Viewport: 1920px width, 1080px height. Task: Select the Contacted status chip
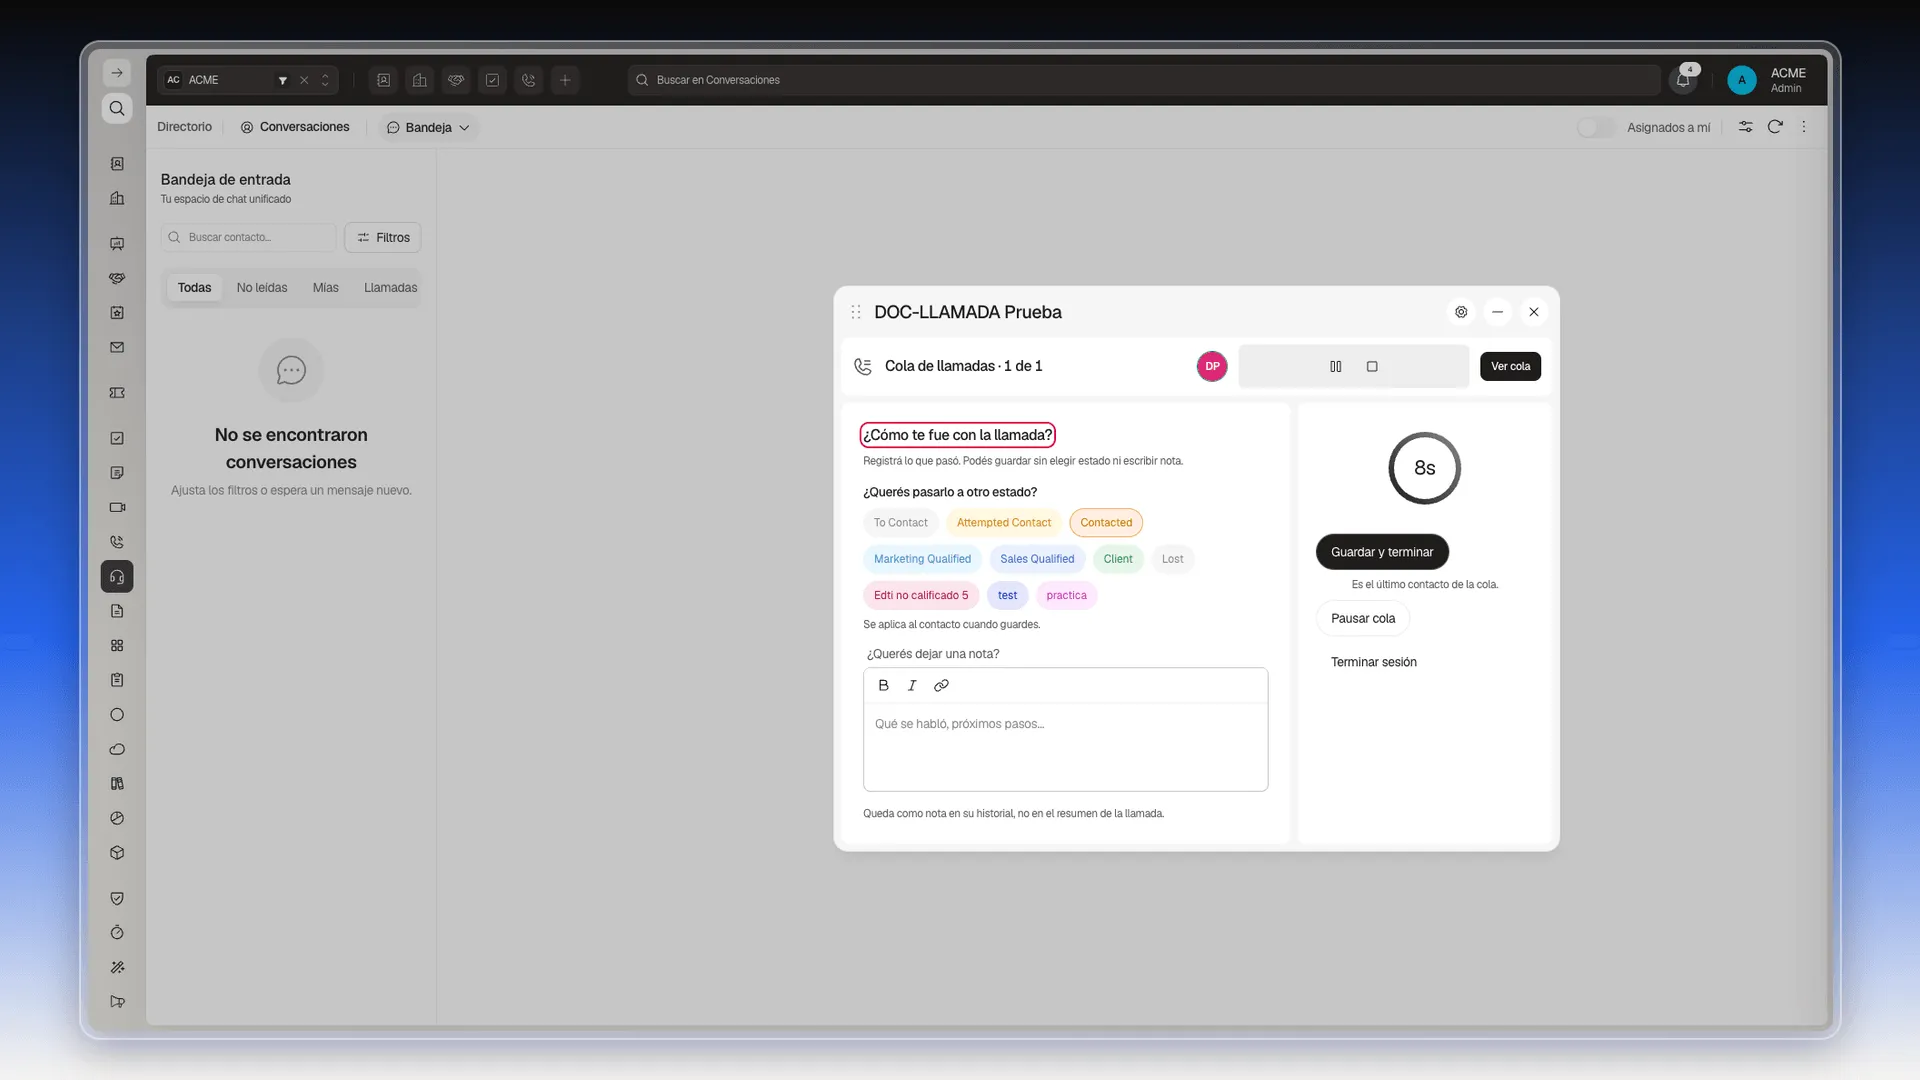coord(1106,523)
